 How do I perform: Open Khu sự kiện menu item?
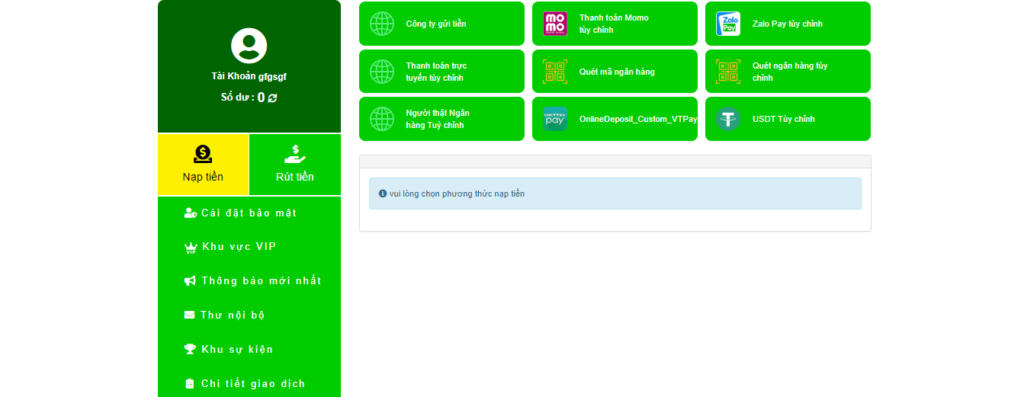(x=229, y=349)
